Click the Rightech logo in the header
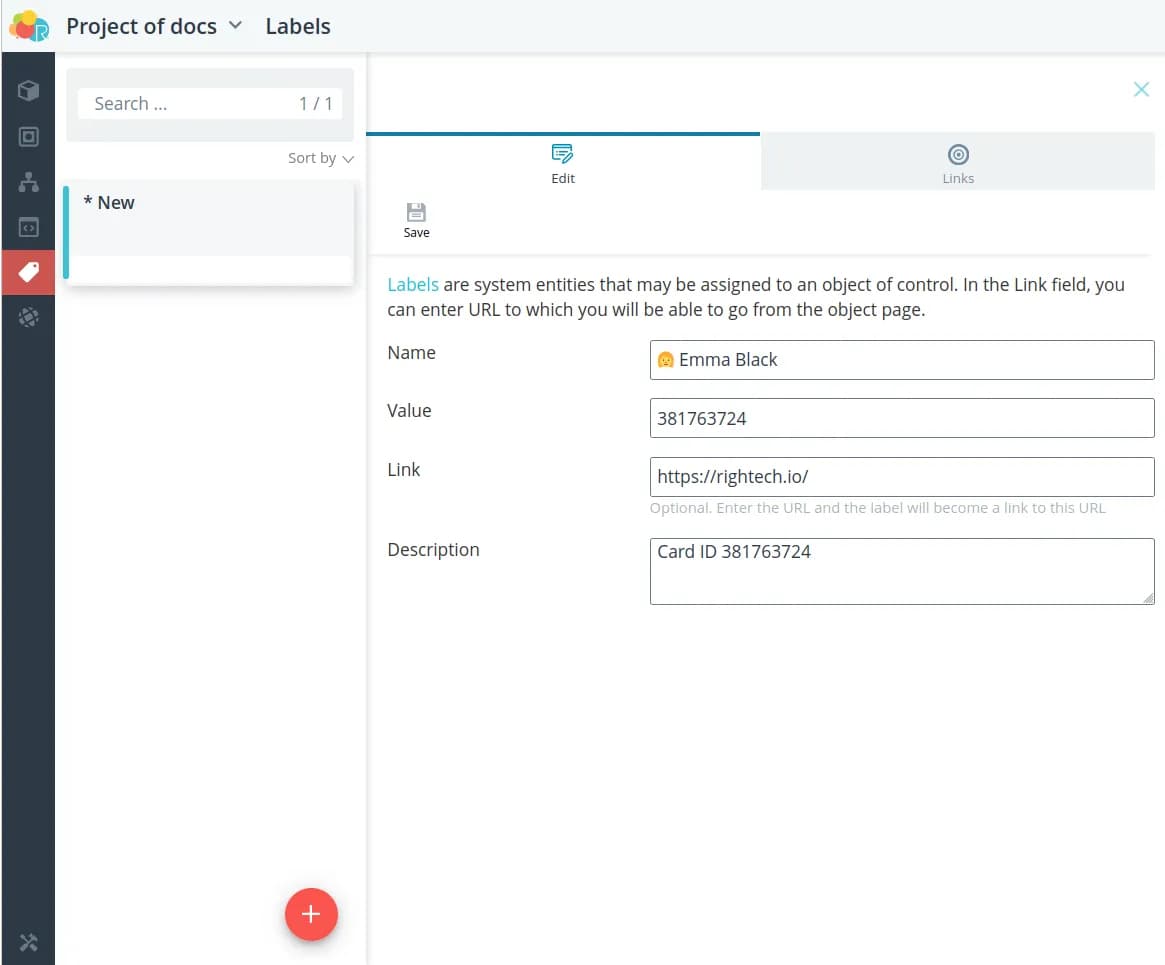 (x=29, y=26)
